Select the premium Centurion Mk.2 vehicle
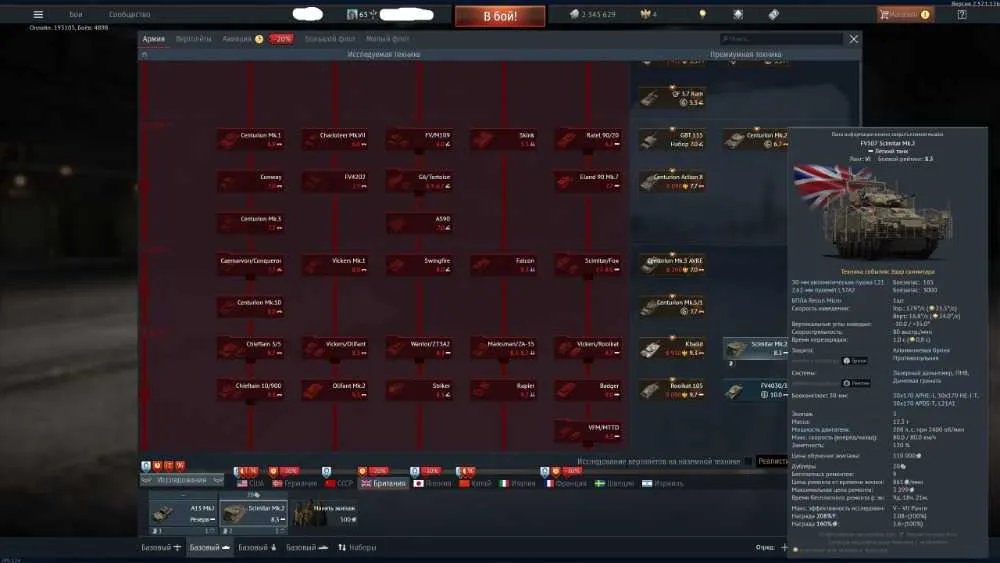1000x563 pixels. 756,140
